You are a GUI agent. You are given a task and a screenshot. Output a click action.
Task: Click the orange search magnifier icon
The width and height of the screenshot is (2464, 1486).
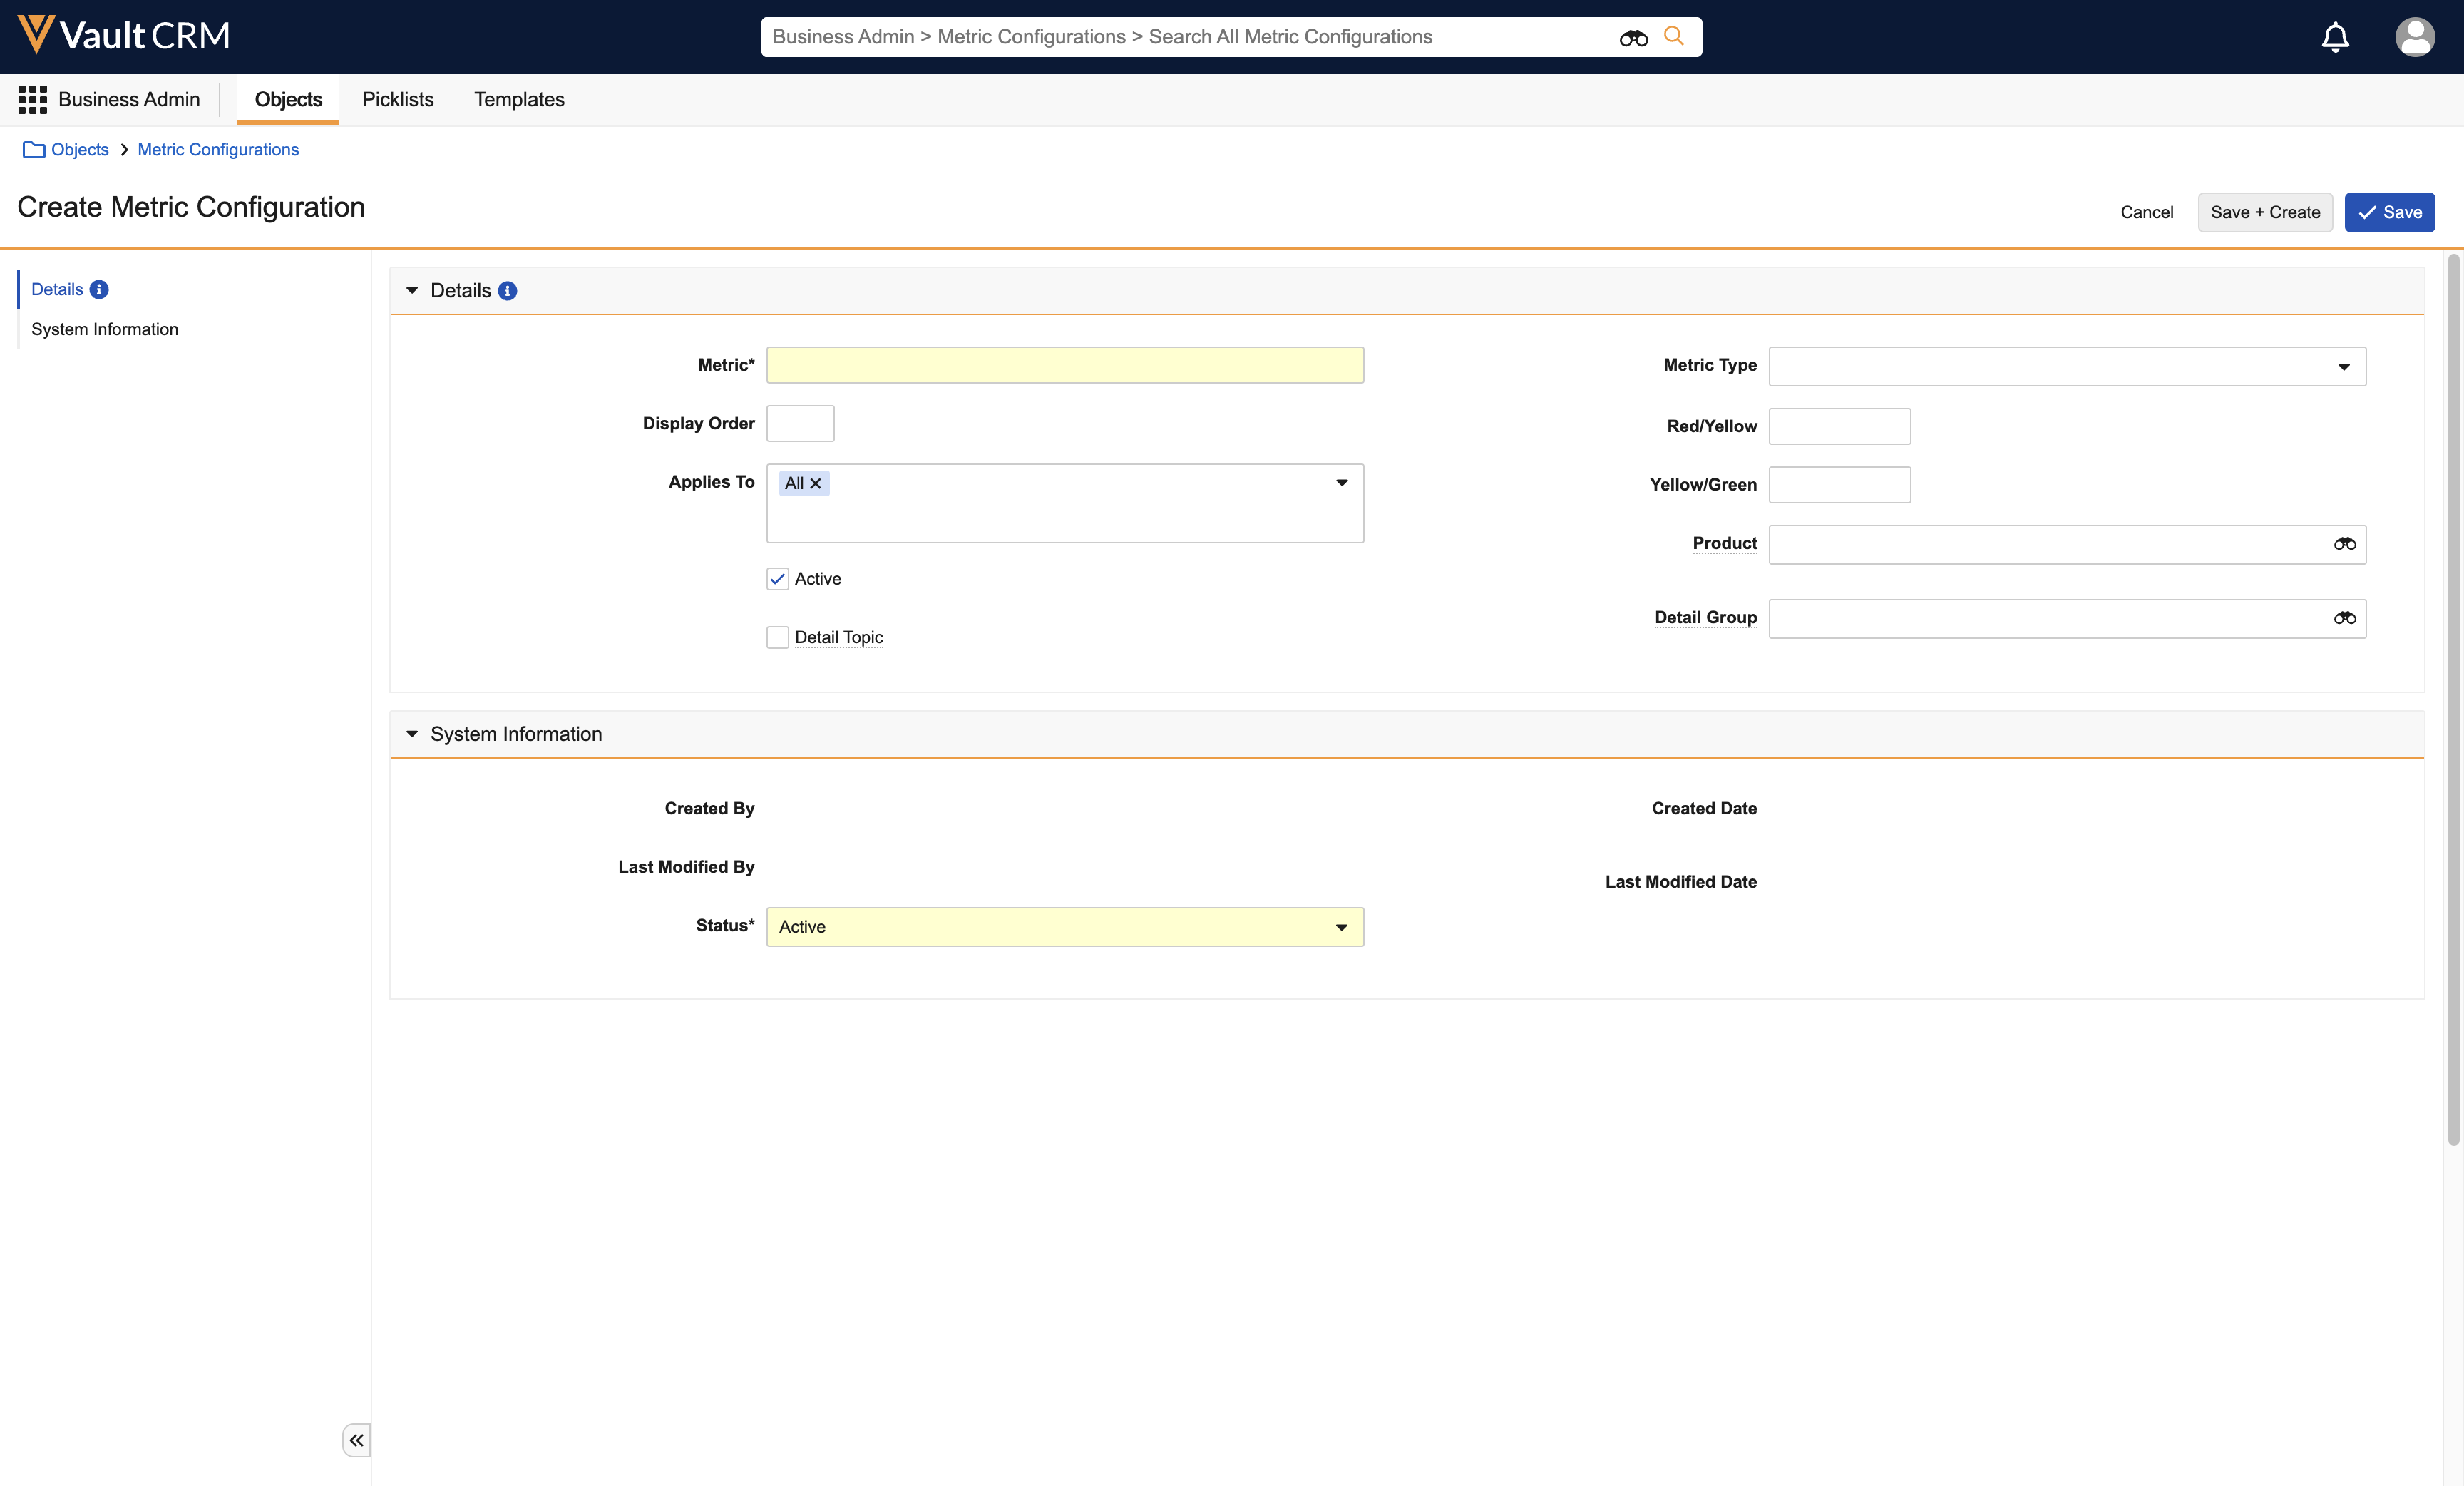click(1673, 36)
